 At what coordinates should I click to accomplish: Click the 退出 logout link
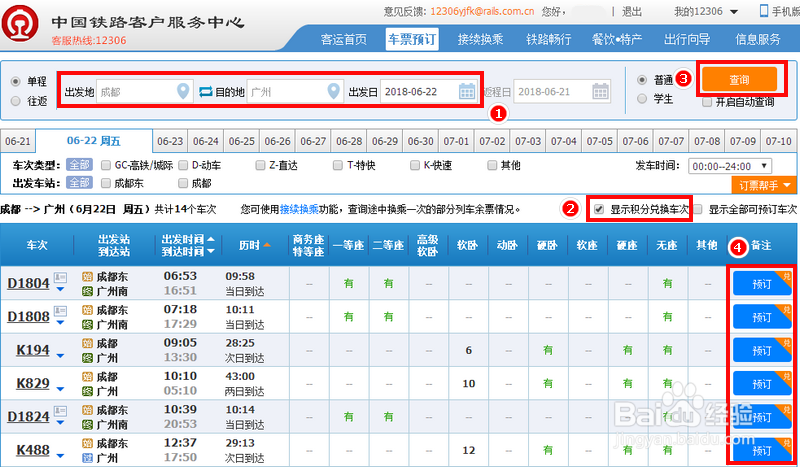point(632,11)
